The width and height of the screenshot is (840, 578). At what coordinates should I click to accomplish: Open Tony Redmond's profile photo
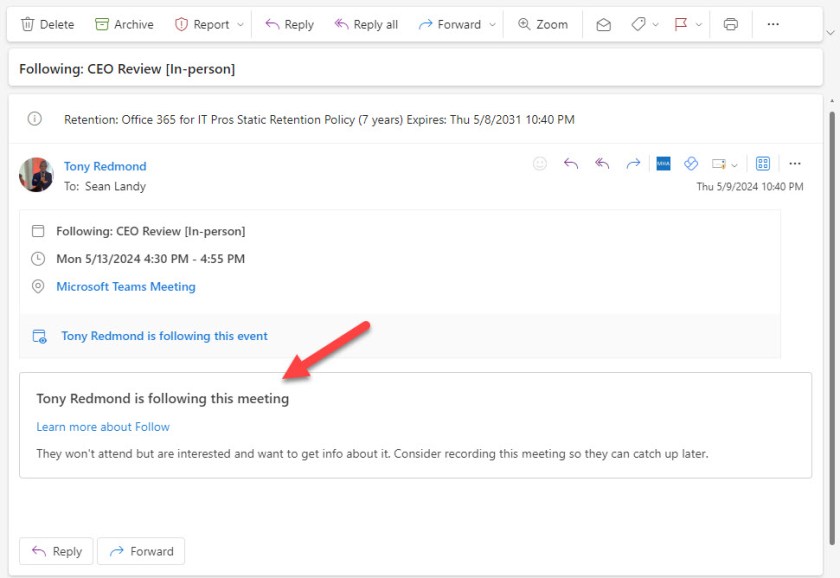[x=36, y=175]
